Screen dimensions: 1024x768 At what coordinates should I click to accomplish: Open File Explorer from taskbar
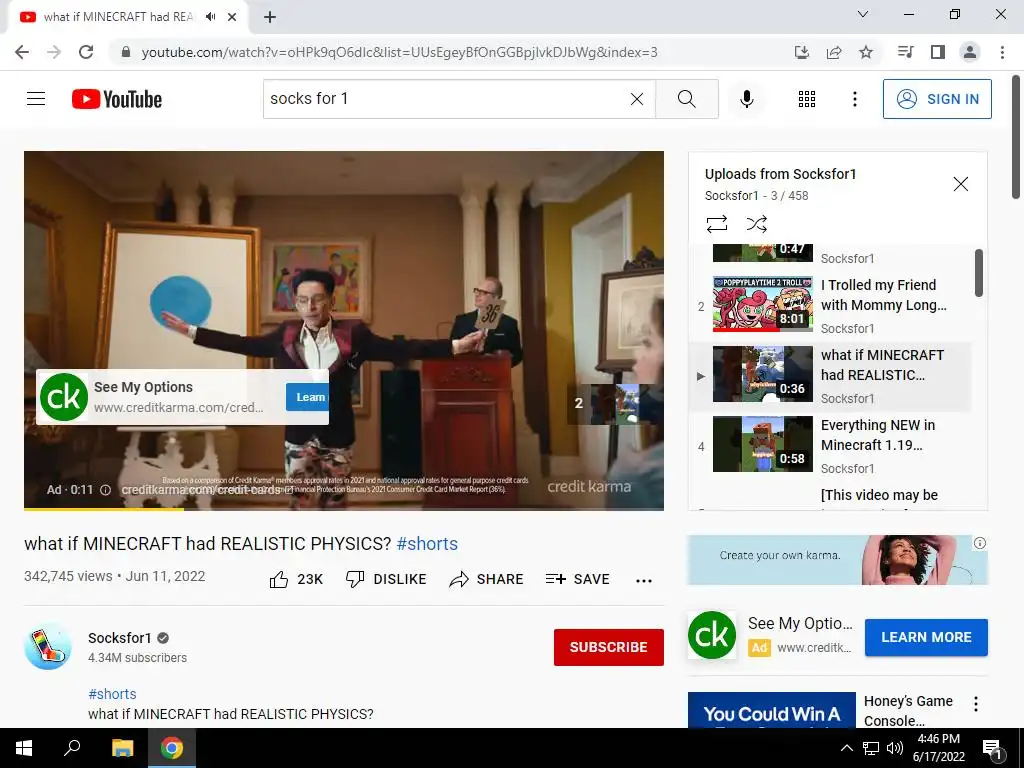coord(122,748)
